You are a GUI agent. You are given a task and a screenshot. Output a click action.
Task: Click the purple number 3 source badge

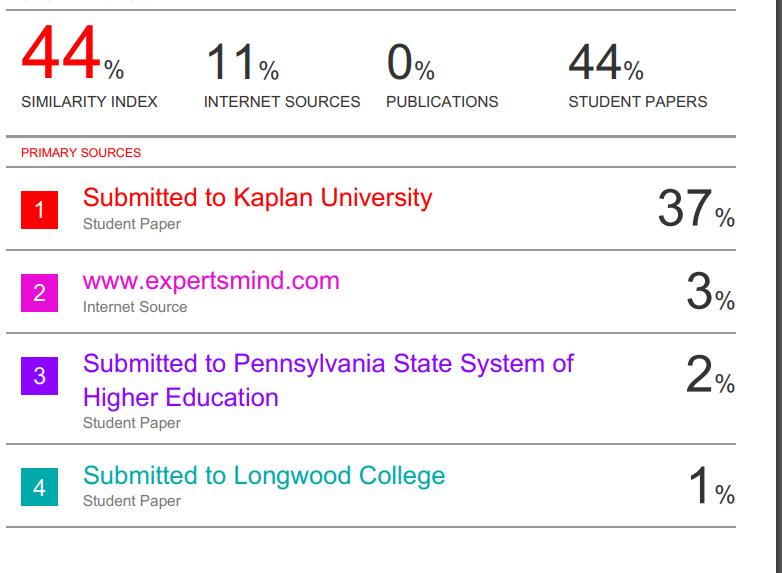39,376
